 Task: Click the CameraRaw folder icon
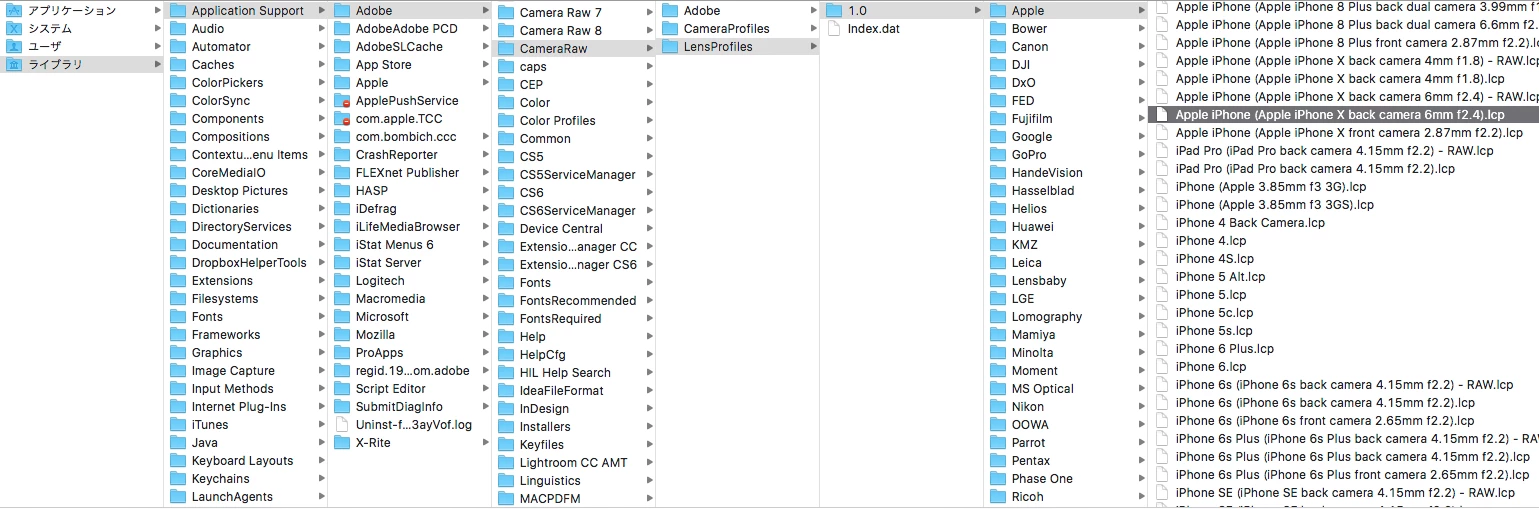point(506,48)
